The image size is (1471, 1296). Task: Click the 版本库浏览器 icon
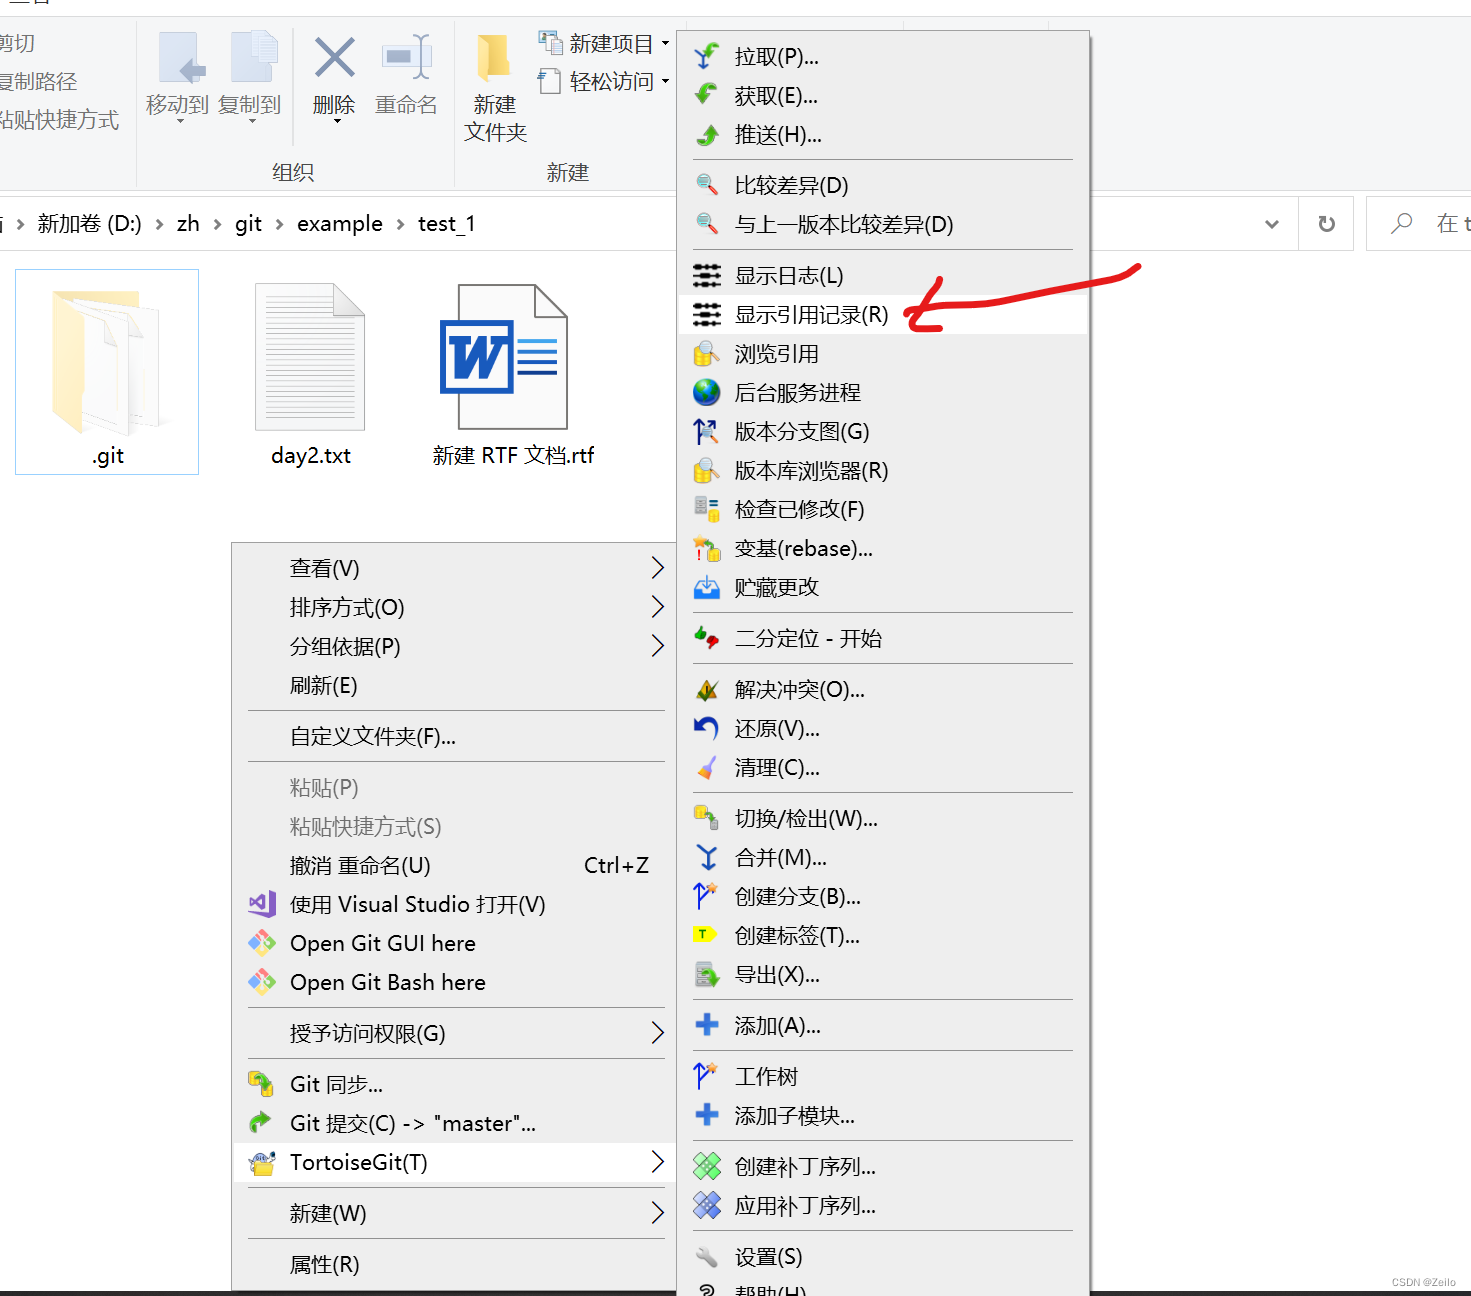click(707, 470)
